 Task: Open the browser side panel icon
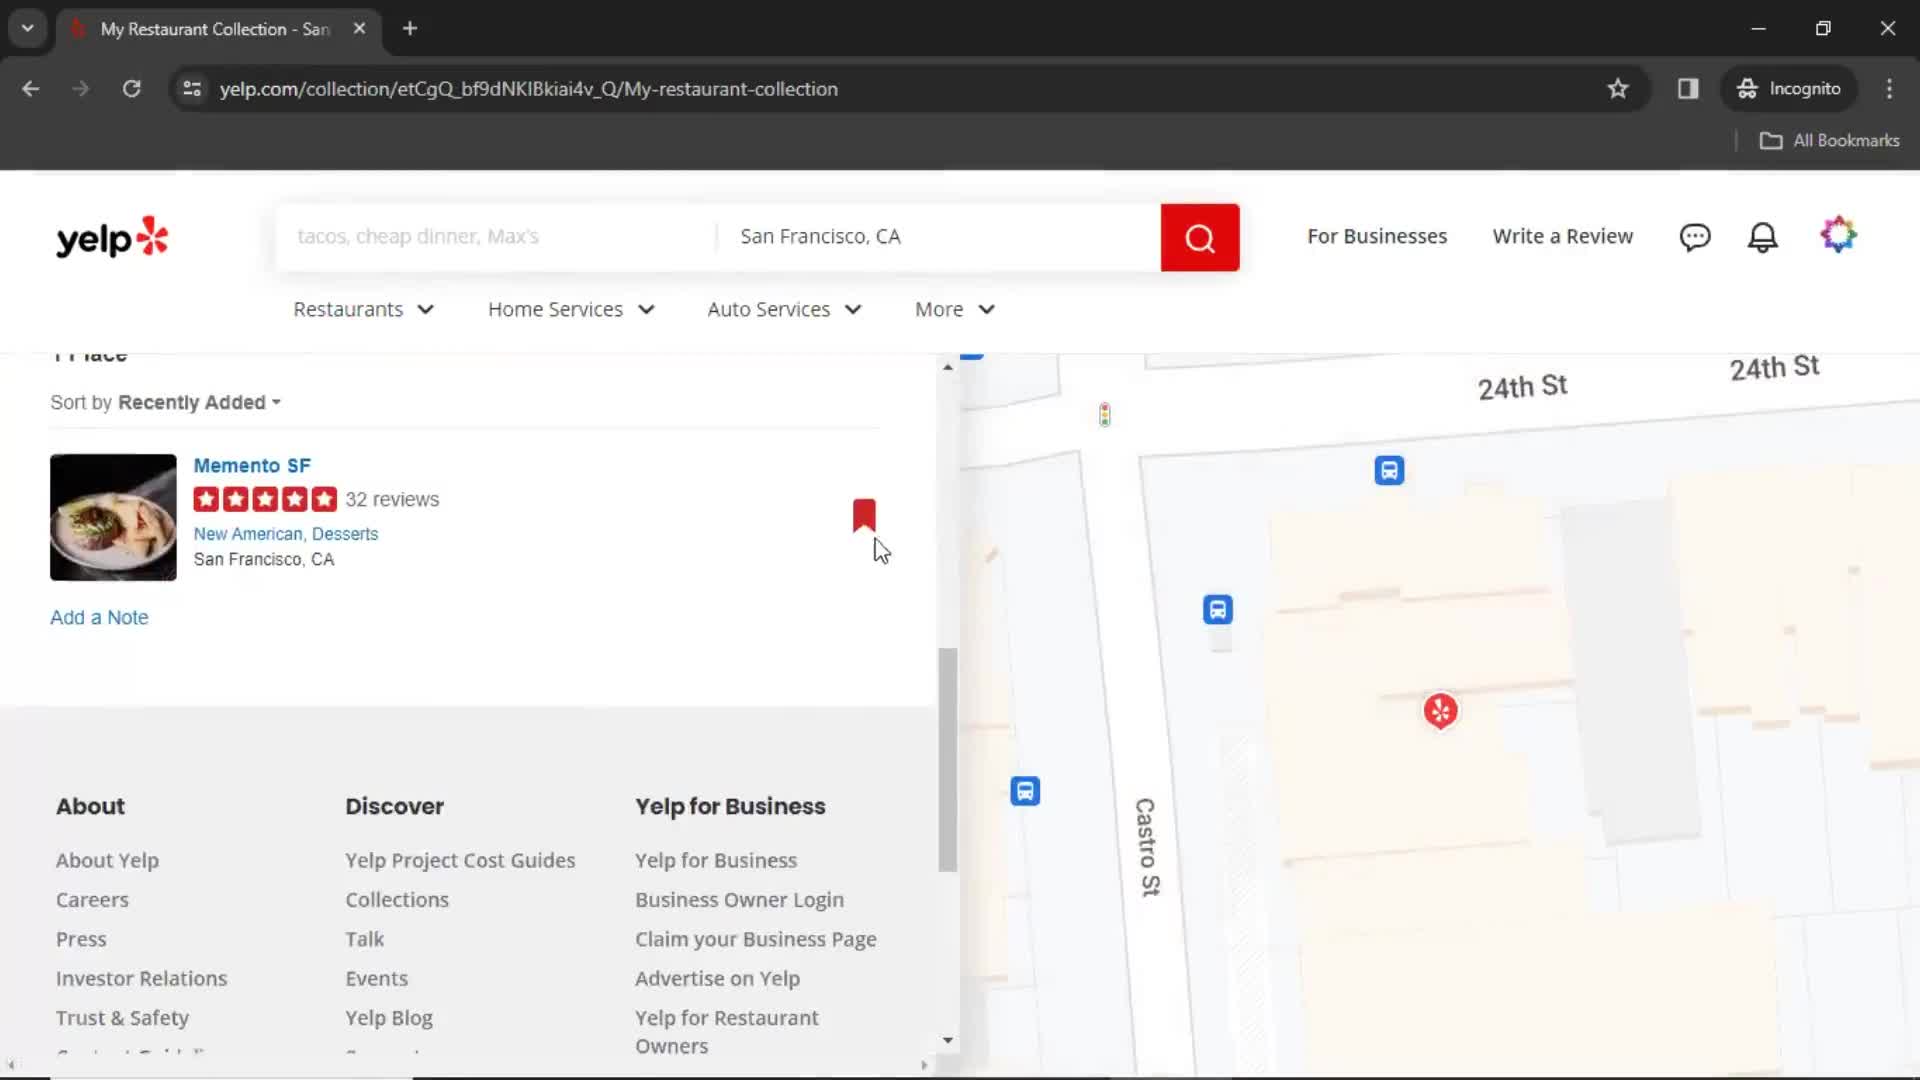[1688, 89]
